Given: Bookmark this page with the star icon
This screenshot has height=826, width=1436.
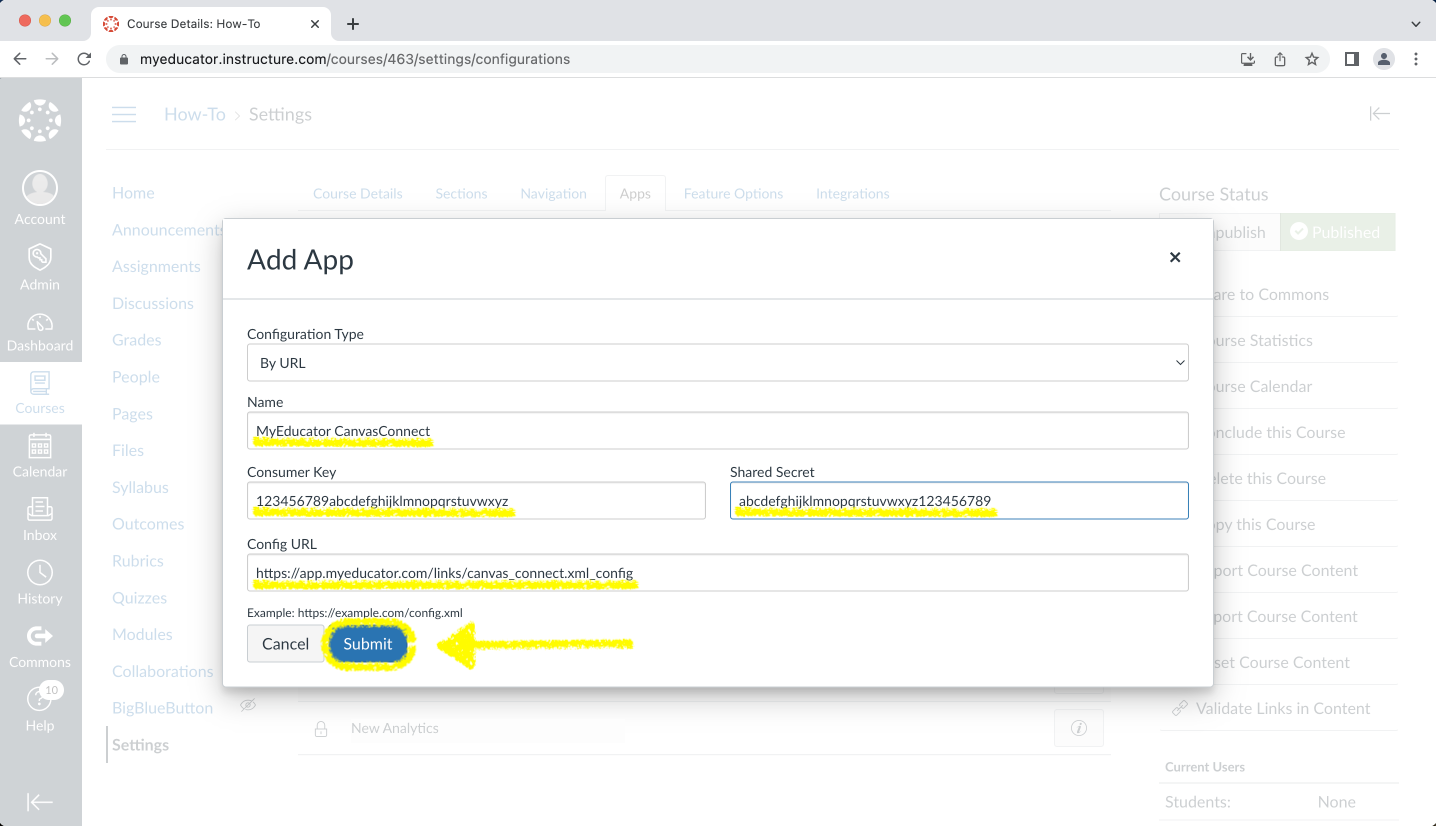Looking at the screenshot, I should pos(1312,59).
